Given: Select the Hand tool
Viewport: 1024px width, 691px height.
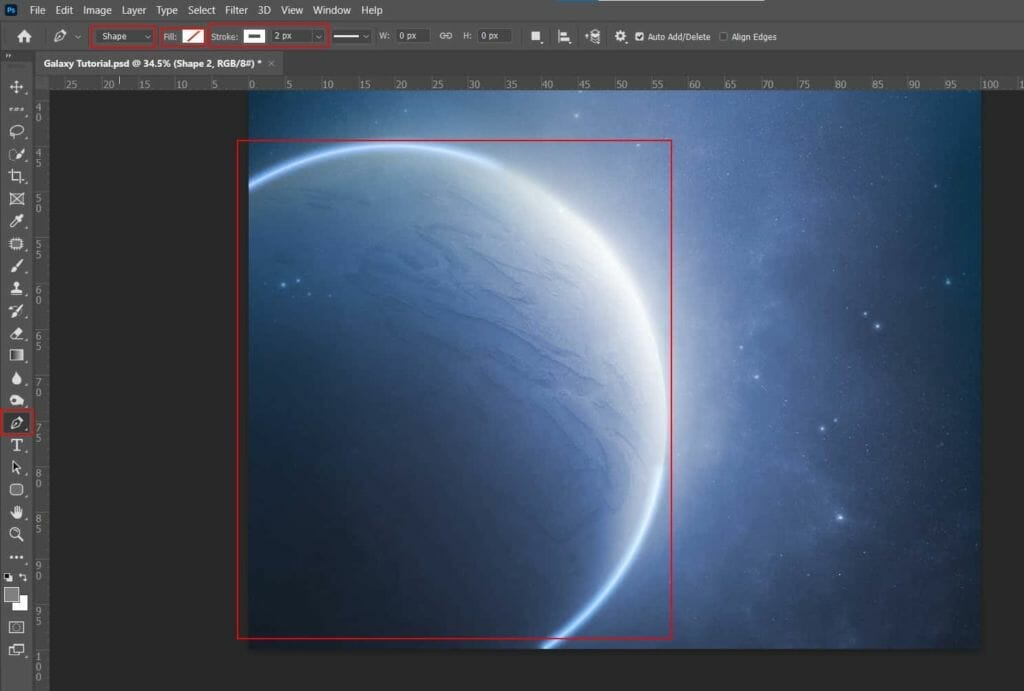Looking at the screenshot, I should tap(16, 512).
